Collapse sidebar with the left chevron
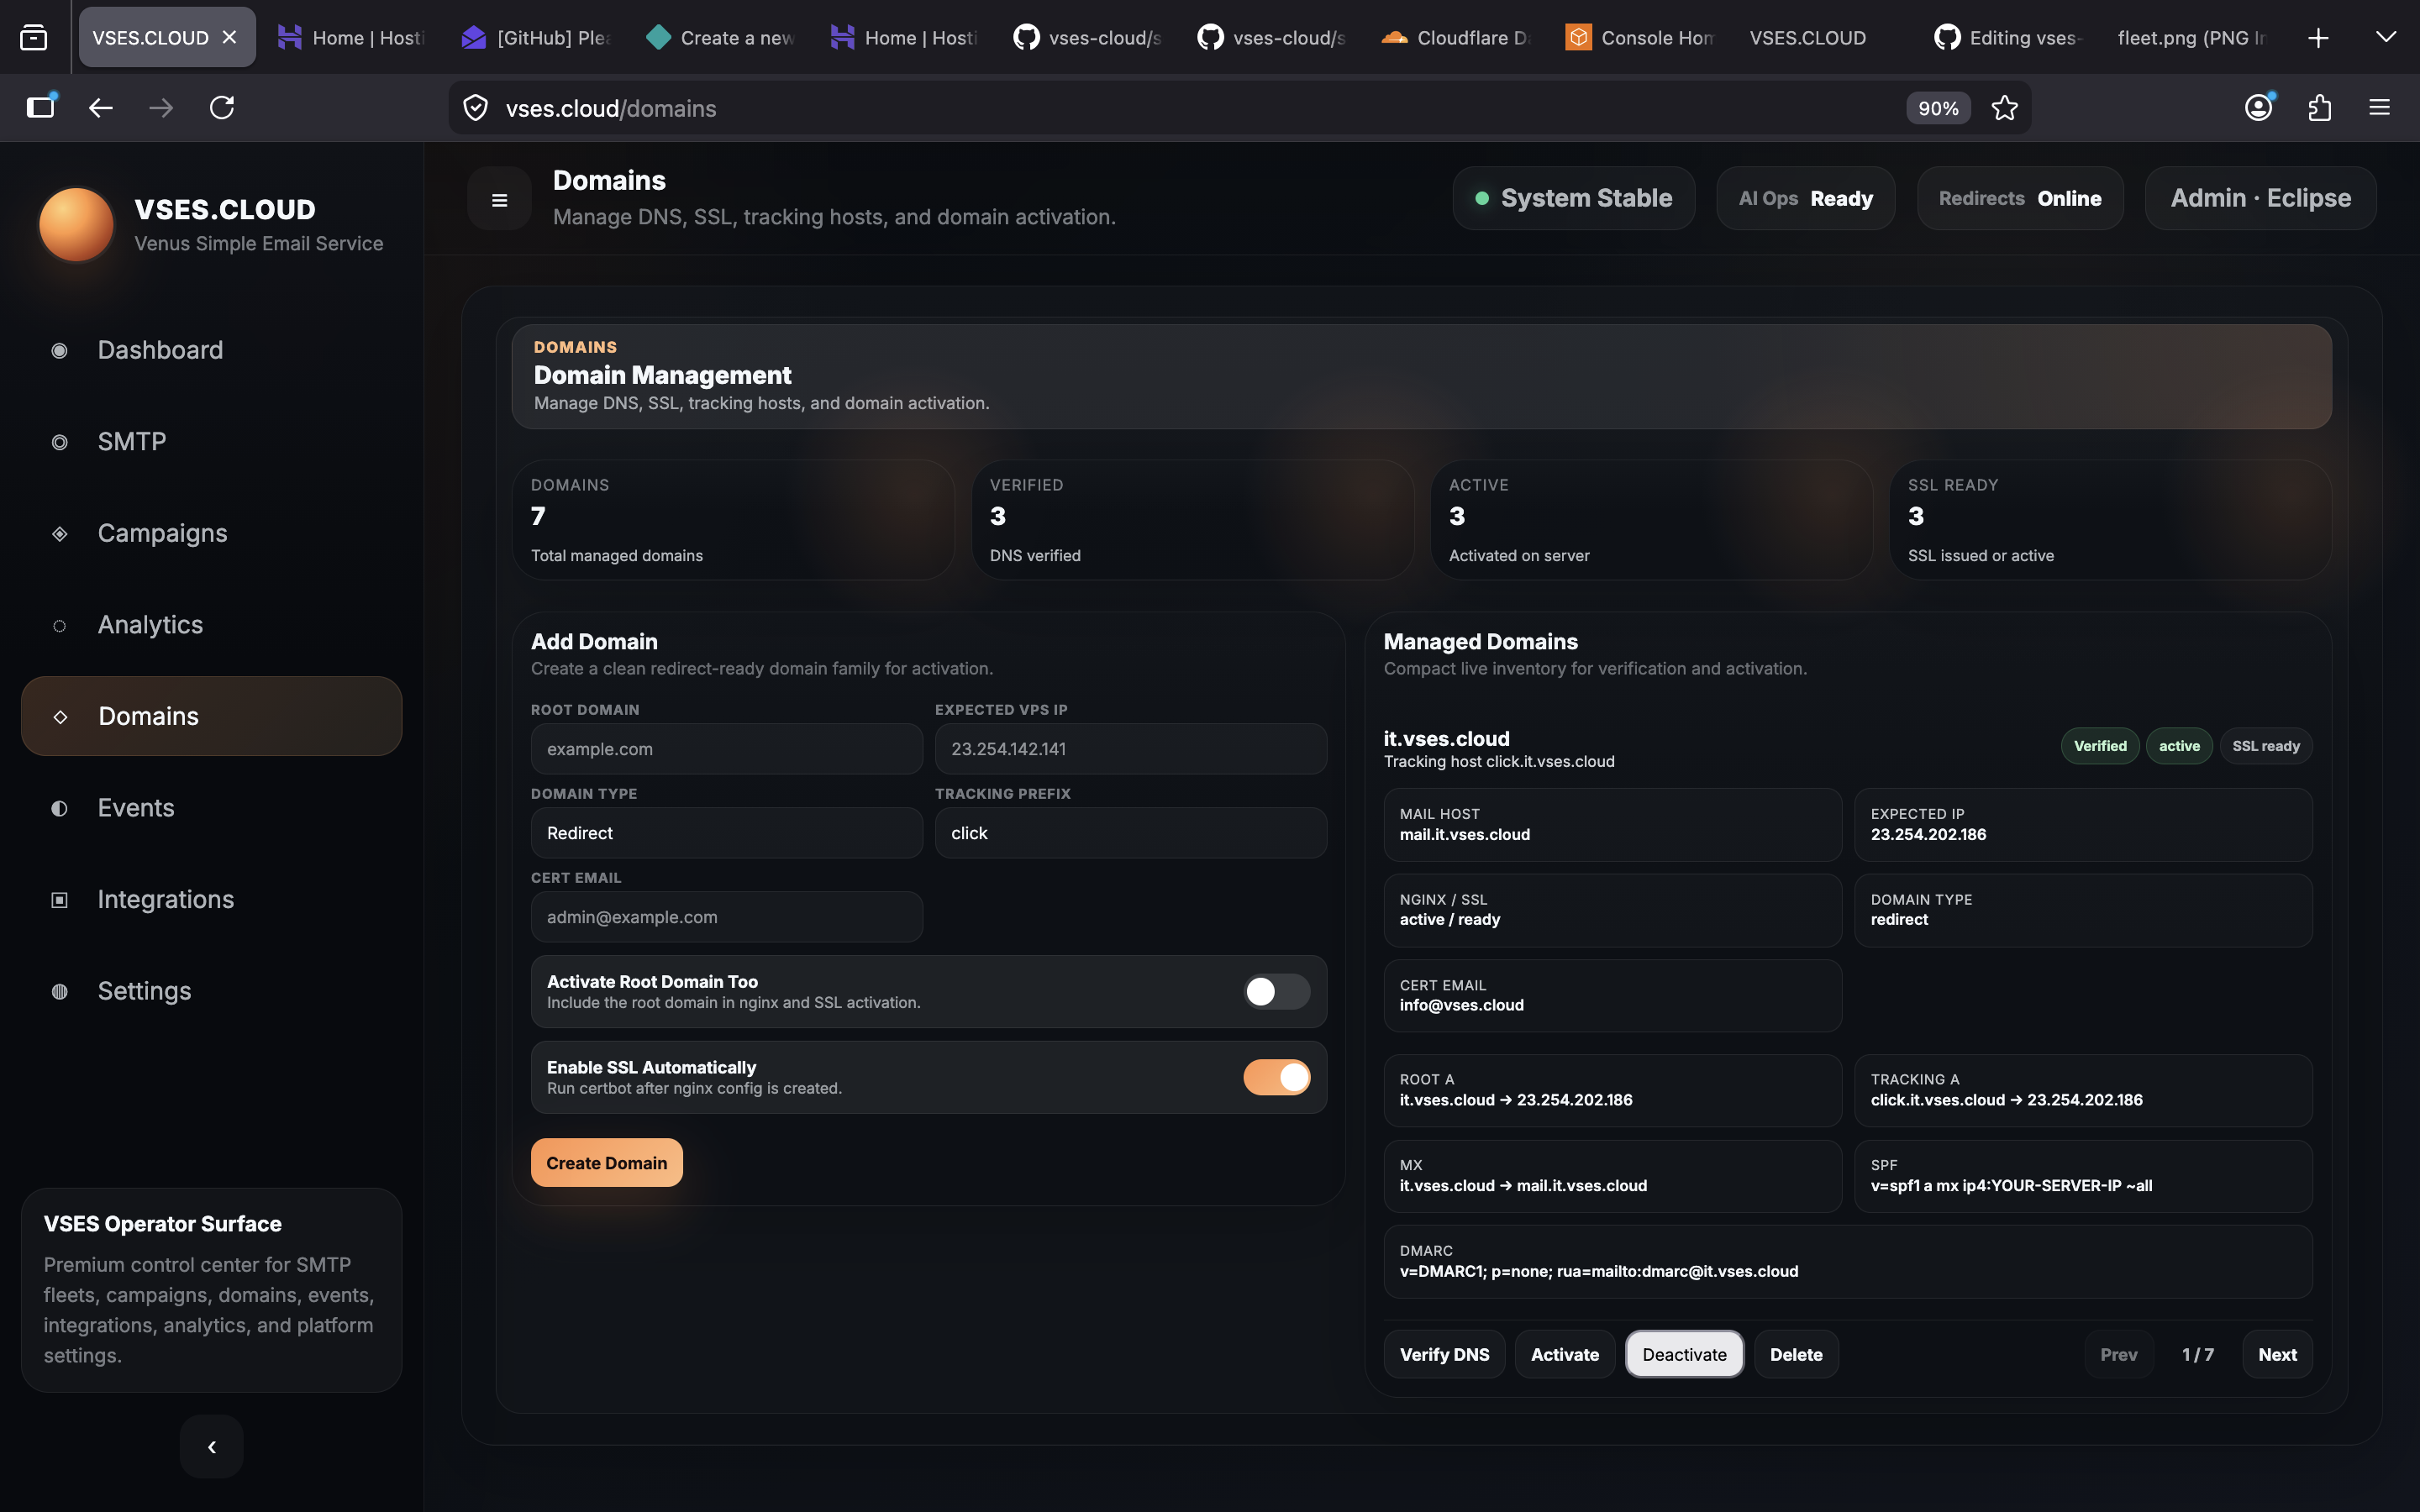The image size is (2420, 1512). [x=211, y=1446]
